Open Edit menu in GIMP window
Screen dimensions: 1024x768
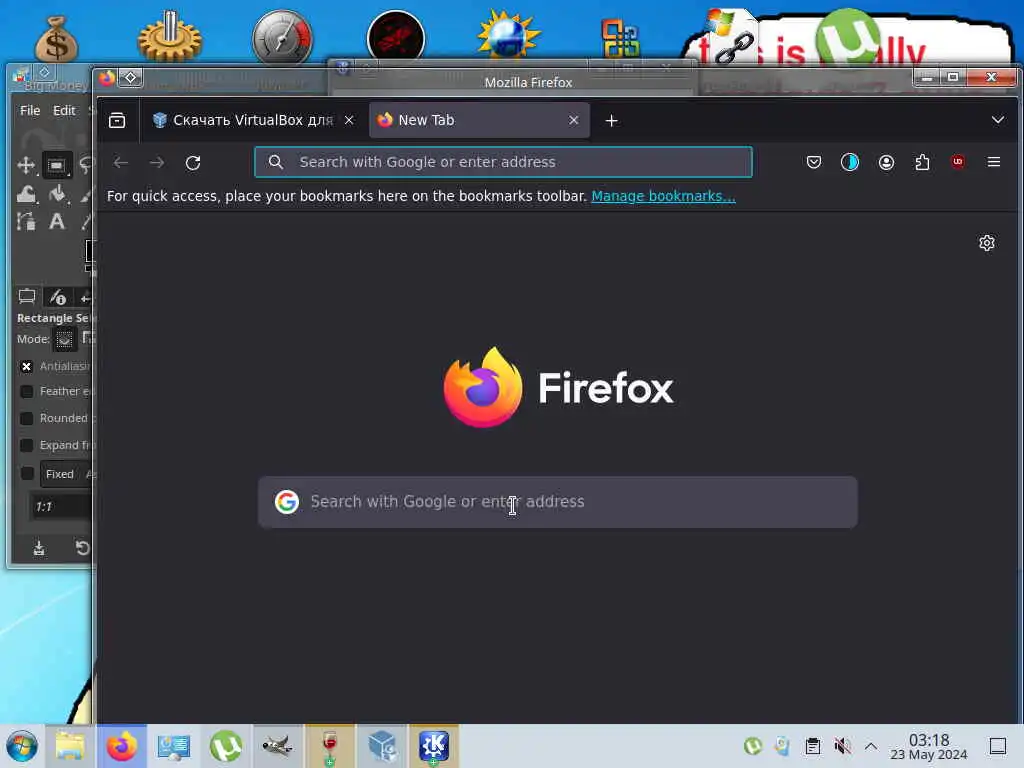(64, 110)
